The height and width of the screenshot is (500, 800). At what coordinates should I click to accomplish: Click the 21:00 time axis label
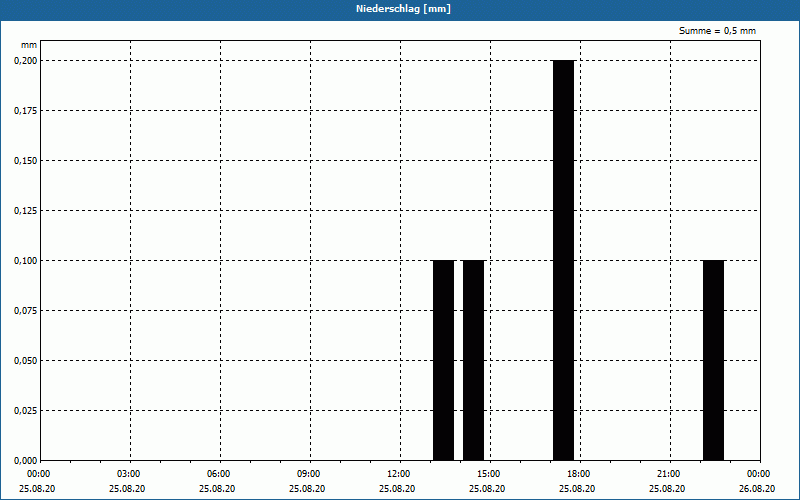[667, 474]
